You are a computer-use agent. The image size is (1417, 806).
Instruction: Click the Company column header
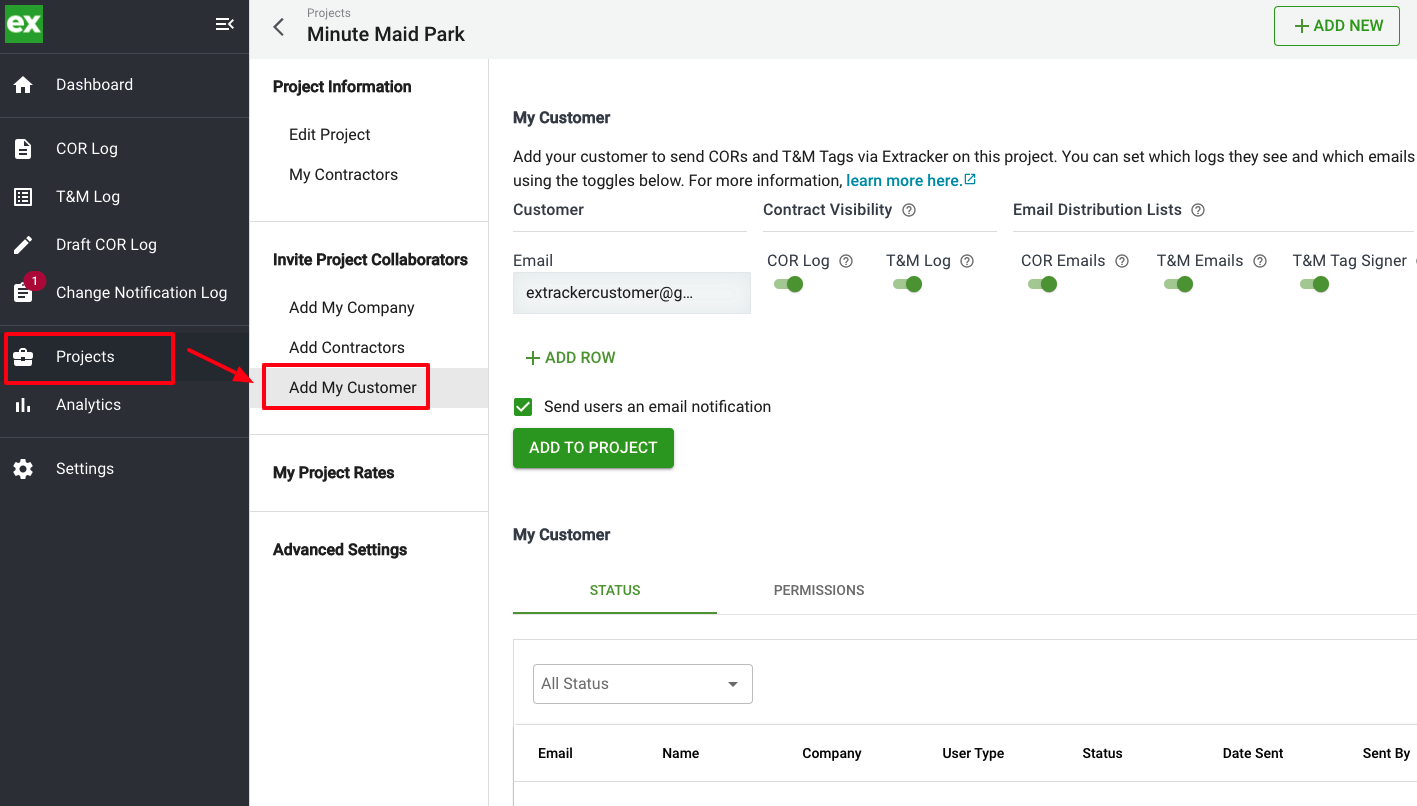[832, 753]
